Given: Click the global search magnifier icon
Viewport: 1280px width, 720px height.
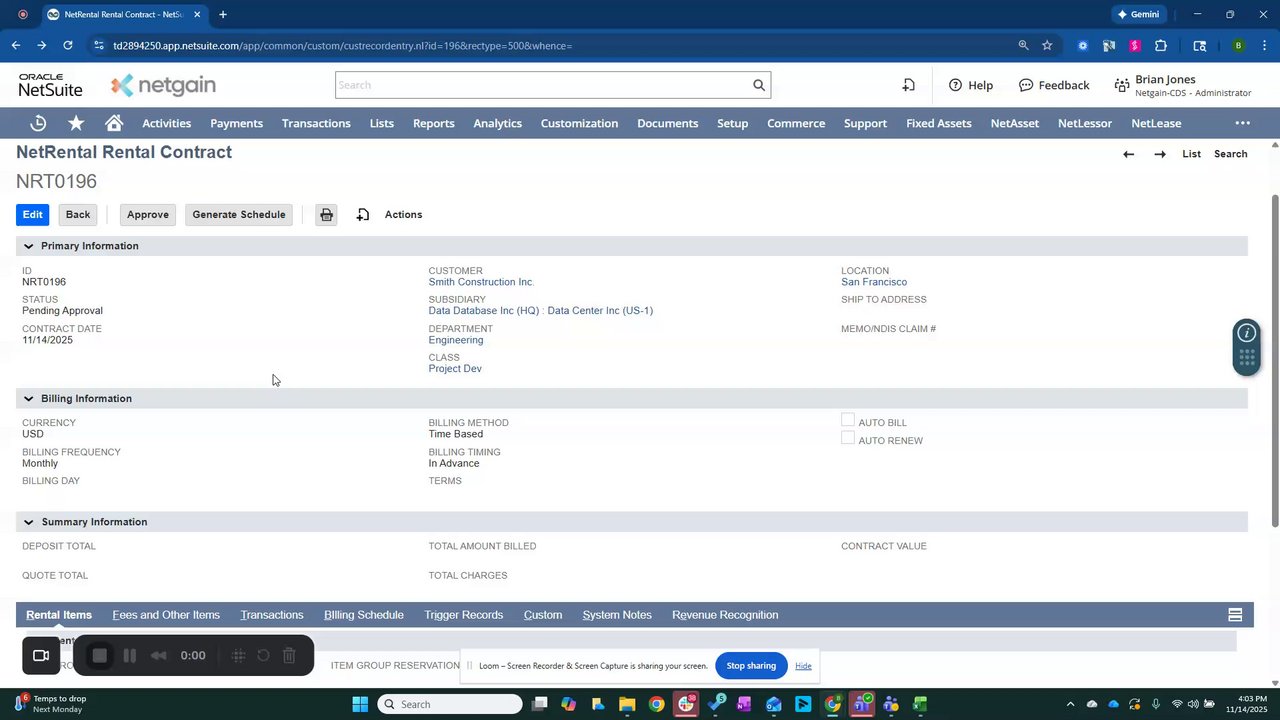Looking at the screenshot, I should tap(759, 85).
